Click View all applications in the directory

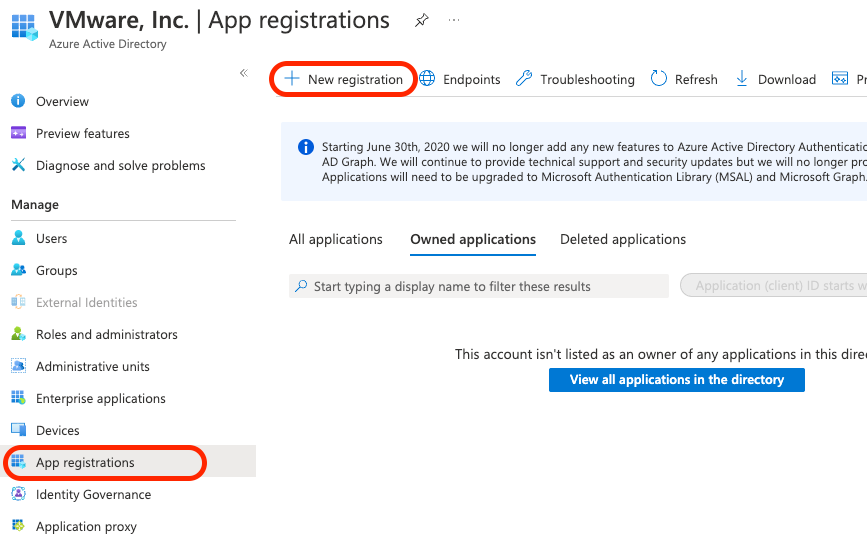click(677, 380)
